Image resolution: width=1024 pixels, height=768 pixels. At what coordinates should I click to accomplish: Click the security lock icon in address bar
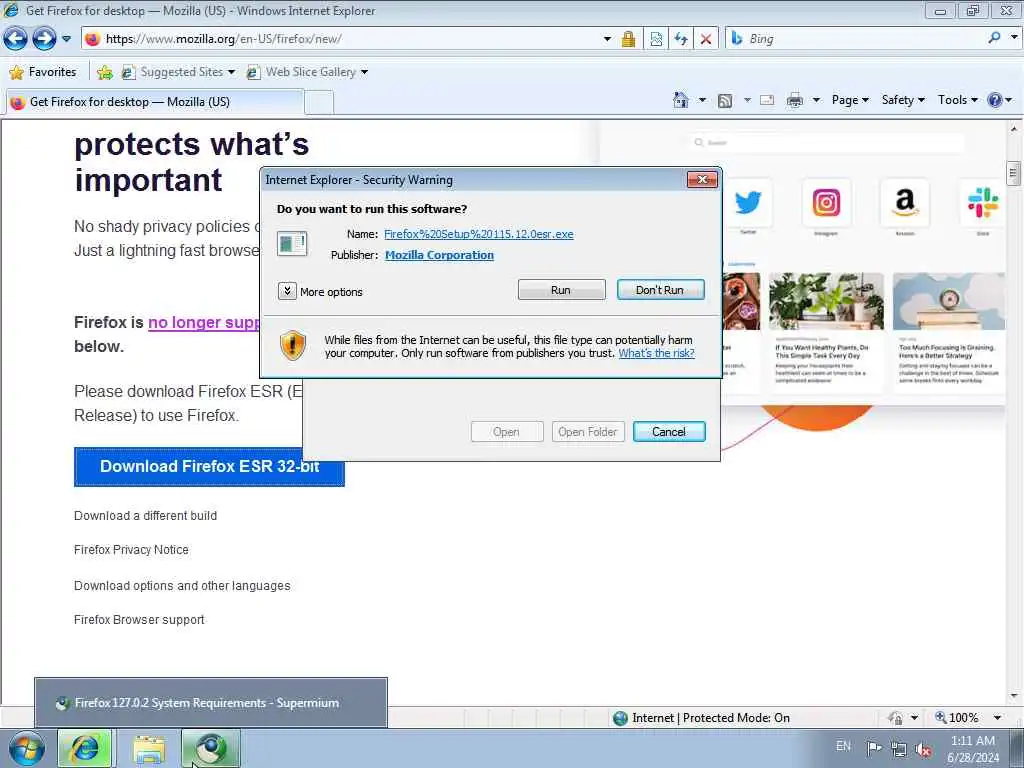pos(628,39)
